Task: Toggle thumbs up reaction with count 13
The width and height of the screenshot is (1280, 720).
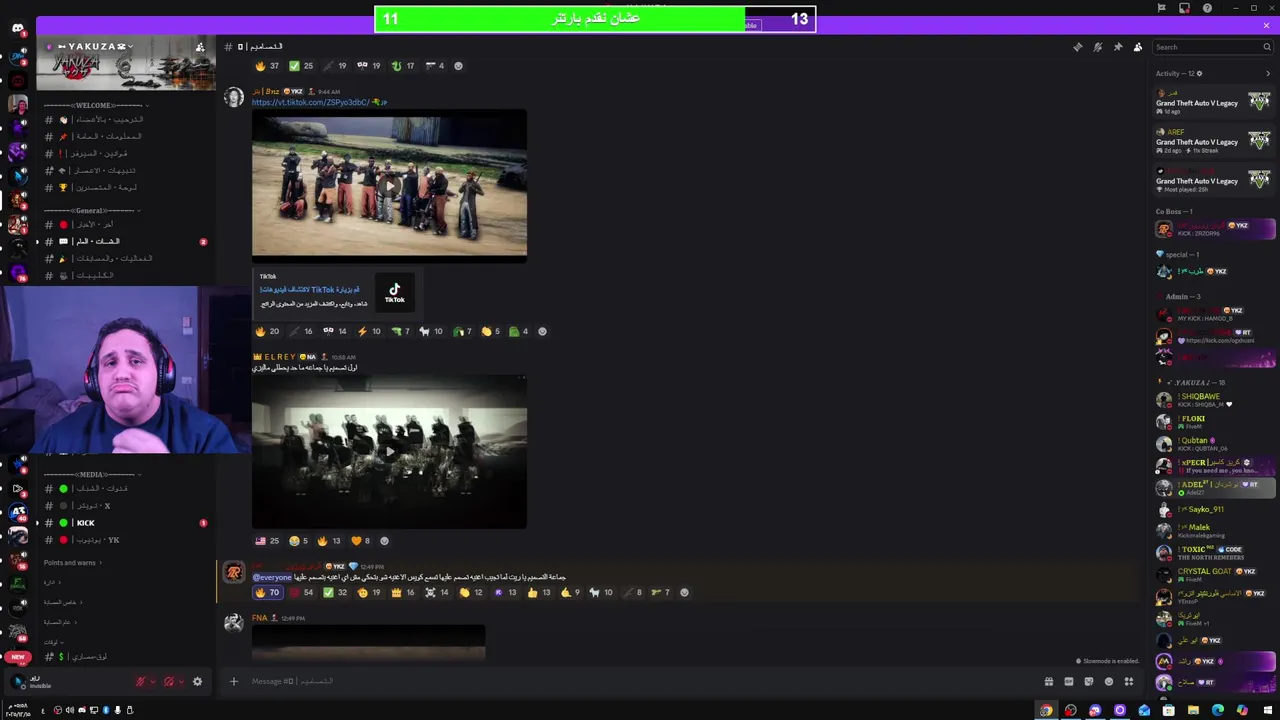Action: (539, 593)
